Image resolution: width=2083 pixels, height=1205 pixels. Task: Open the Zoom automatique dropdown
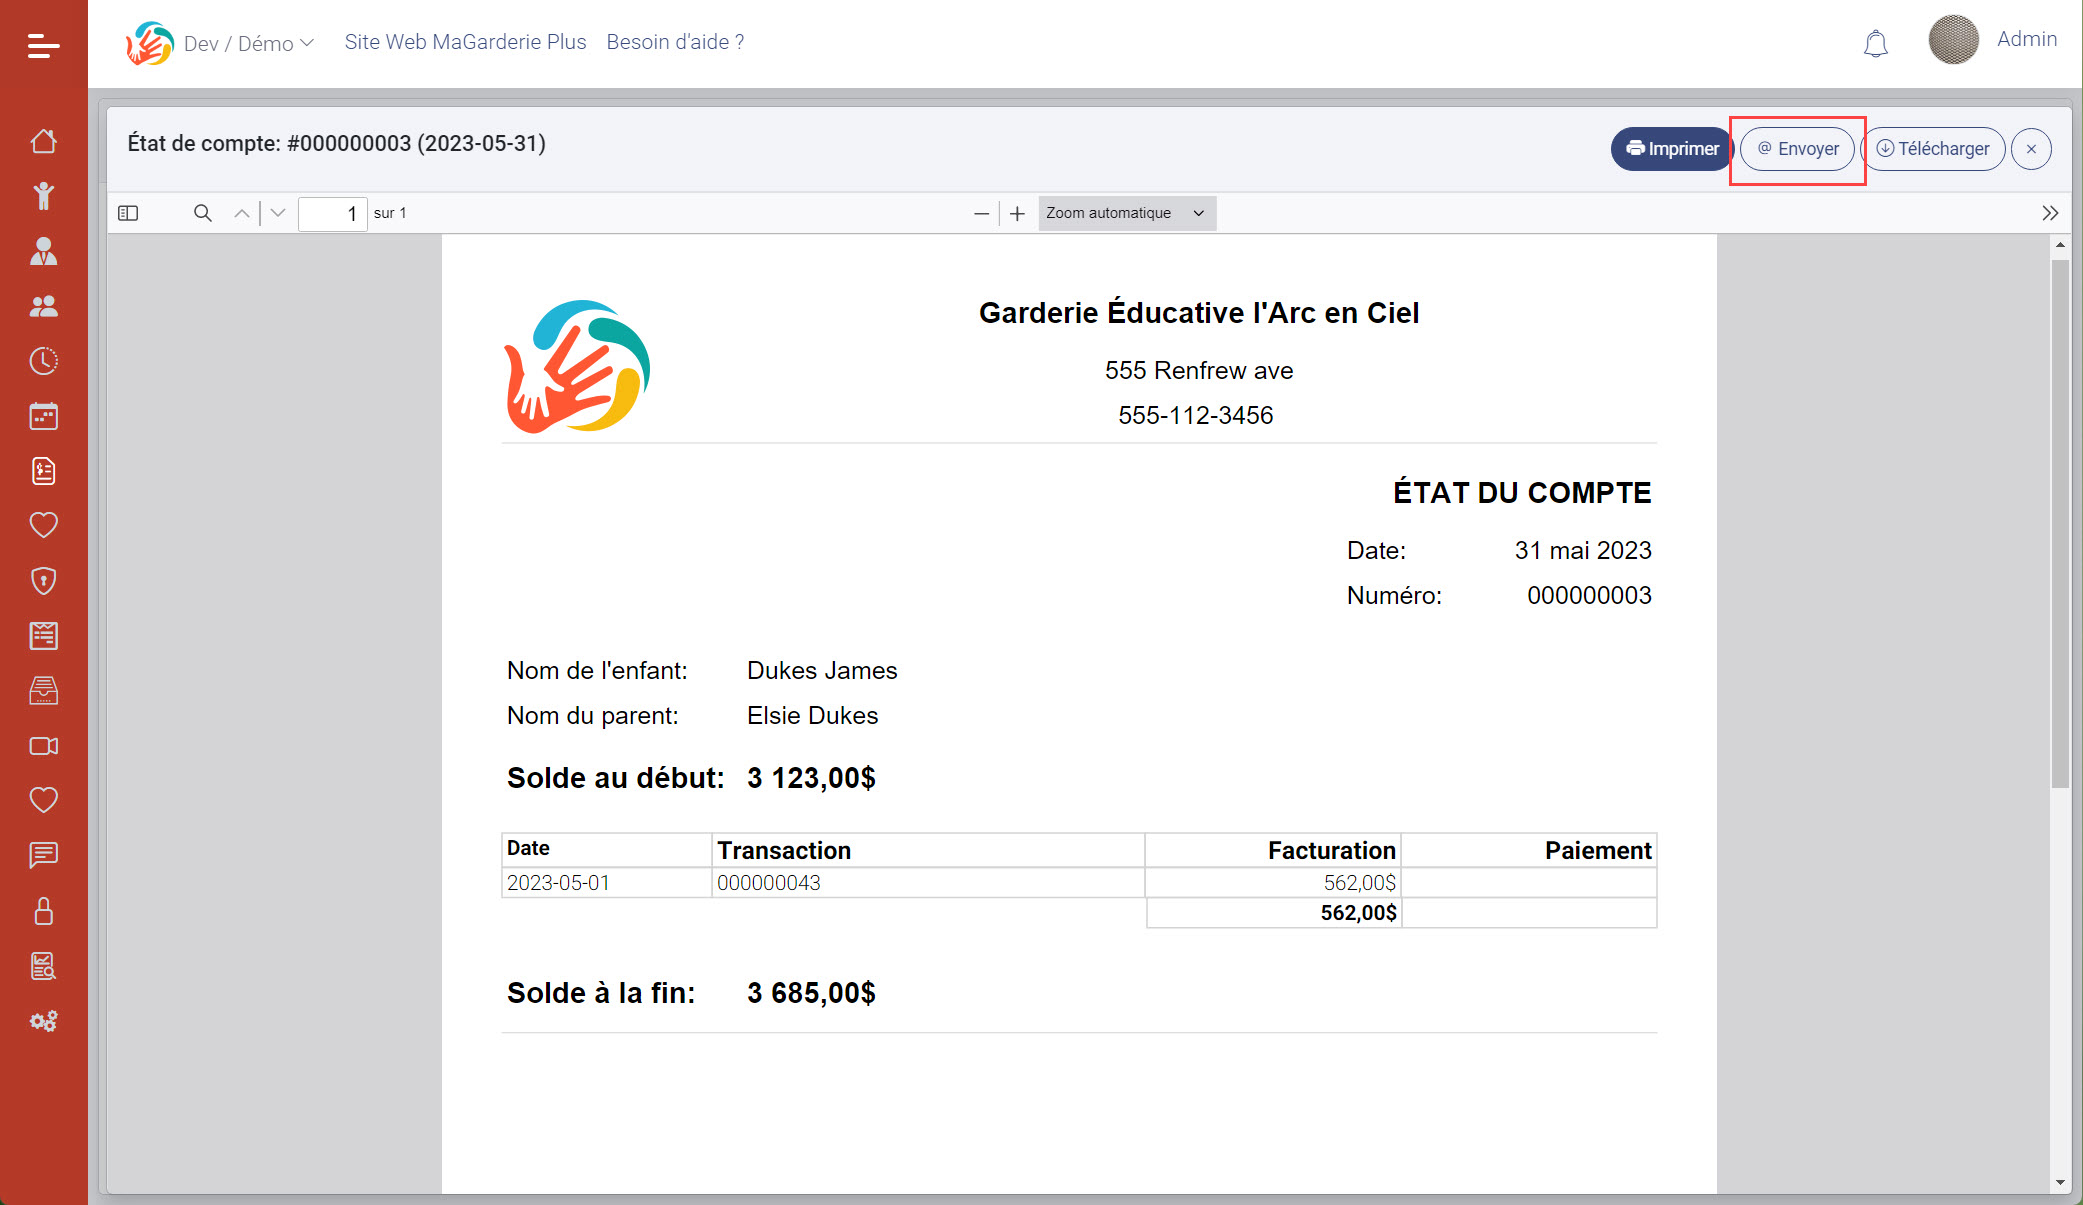tap(1126, 213)
